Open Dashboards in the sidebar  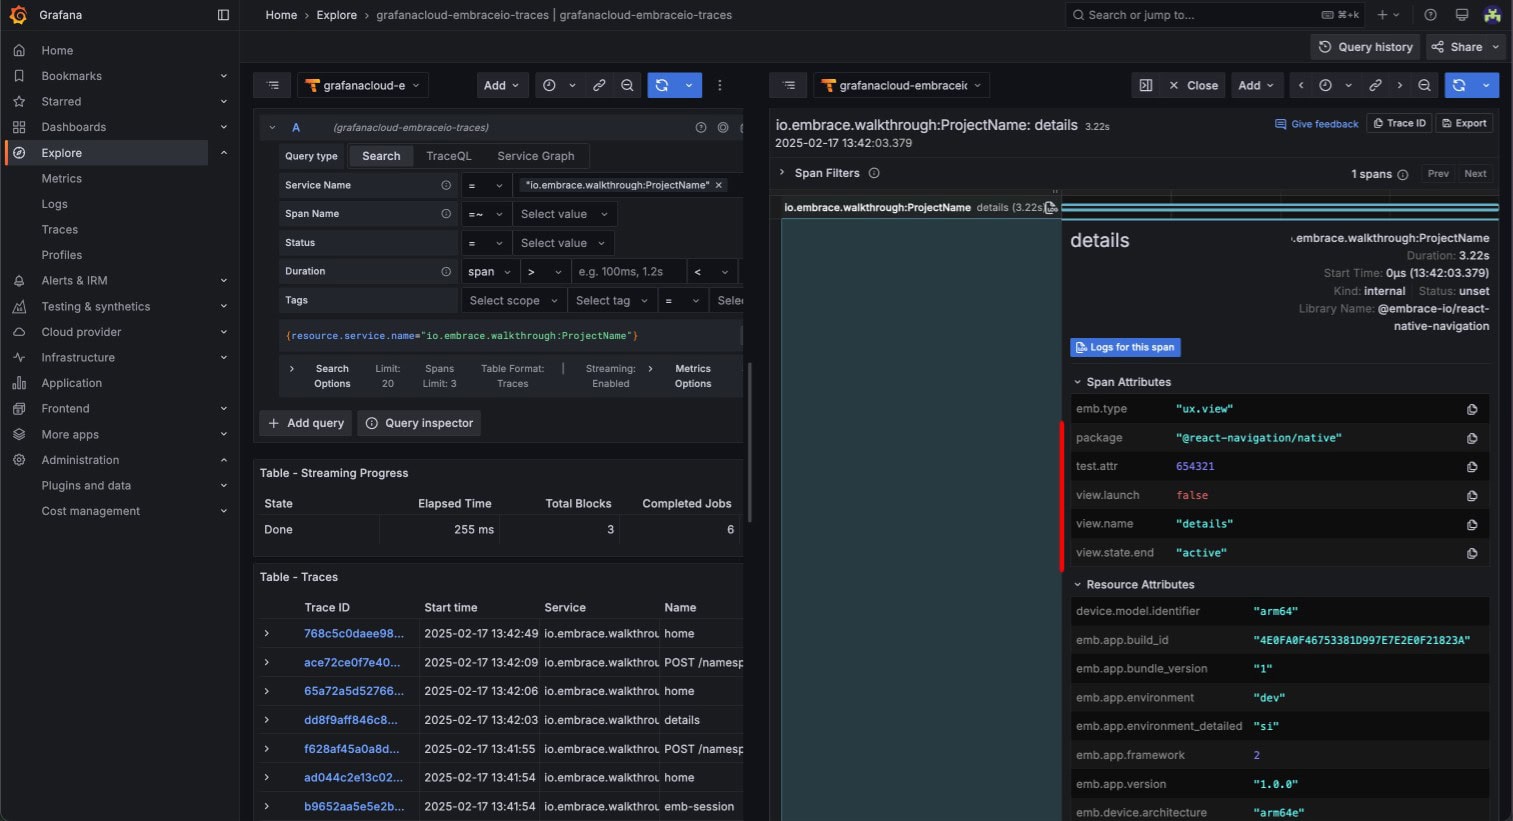[x=74, y=127]
